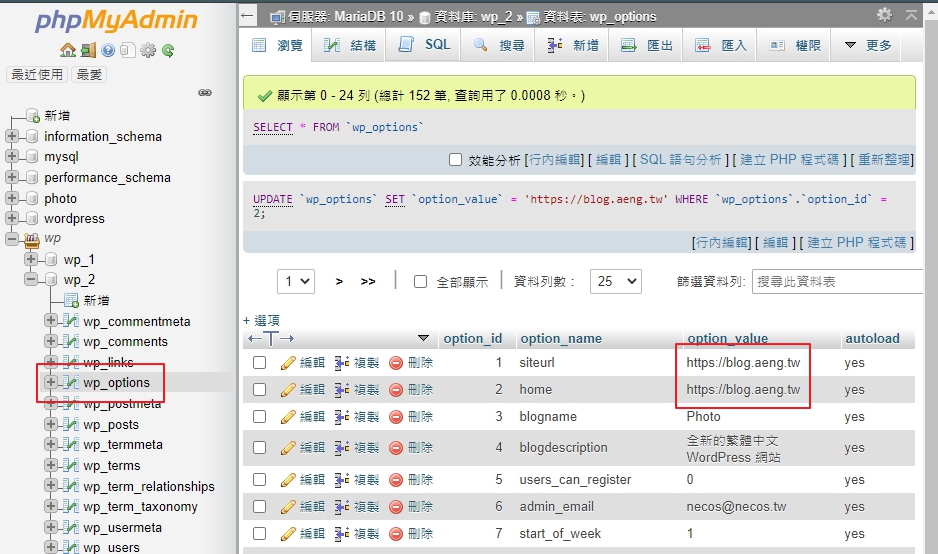Tick the checkbox for blogdescription row
The image size is (938, 554).
click(x=259, y=448)
